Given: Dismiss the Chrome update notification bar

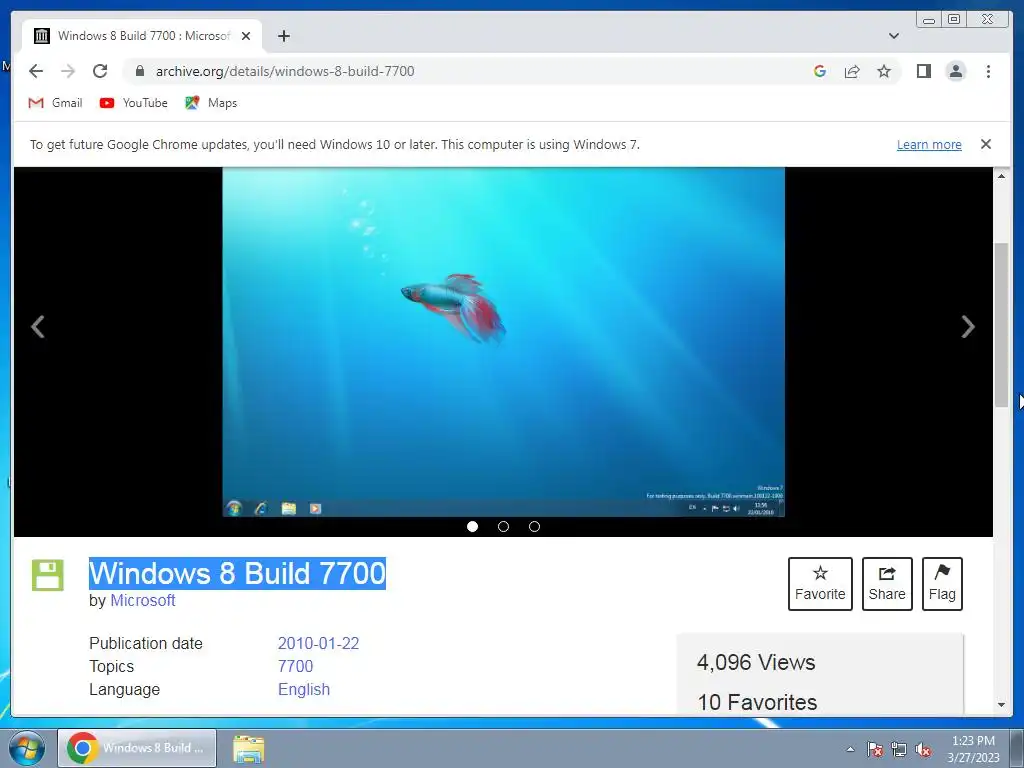Looking at the screenshot, I should click(986, 144).
